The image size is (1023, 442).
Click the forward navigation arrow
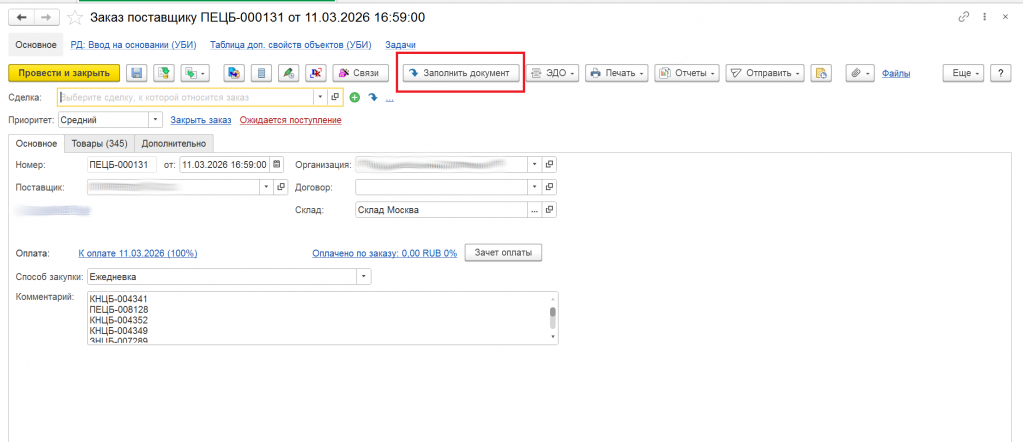46,18
